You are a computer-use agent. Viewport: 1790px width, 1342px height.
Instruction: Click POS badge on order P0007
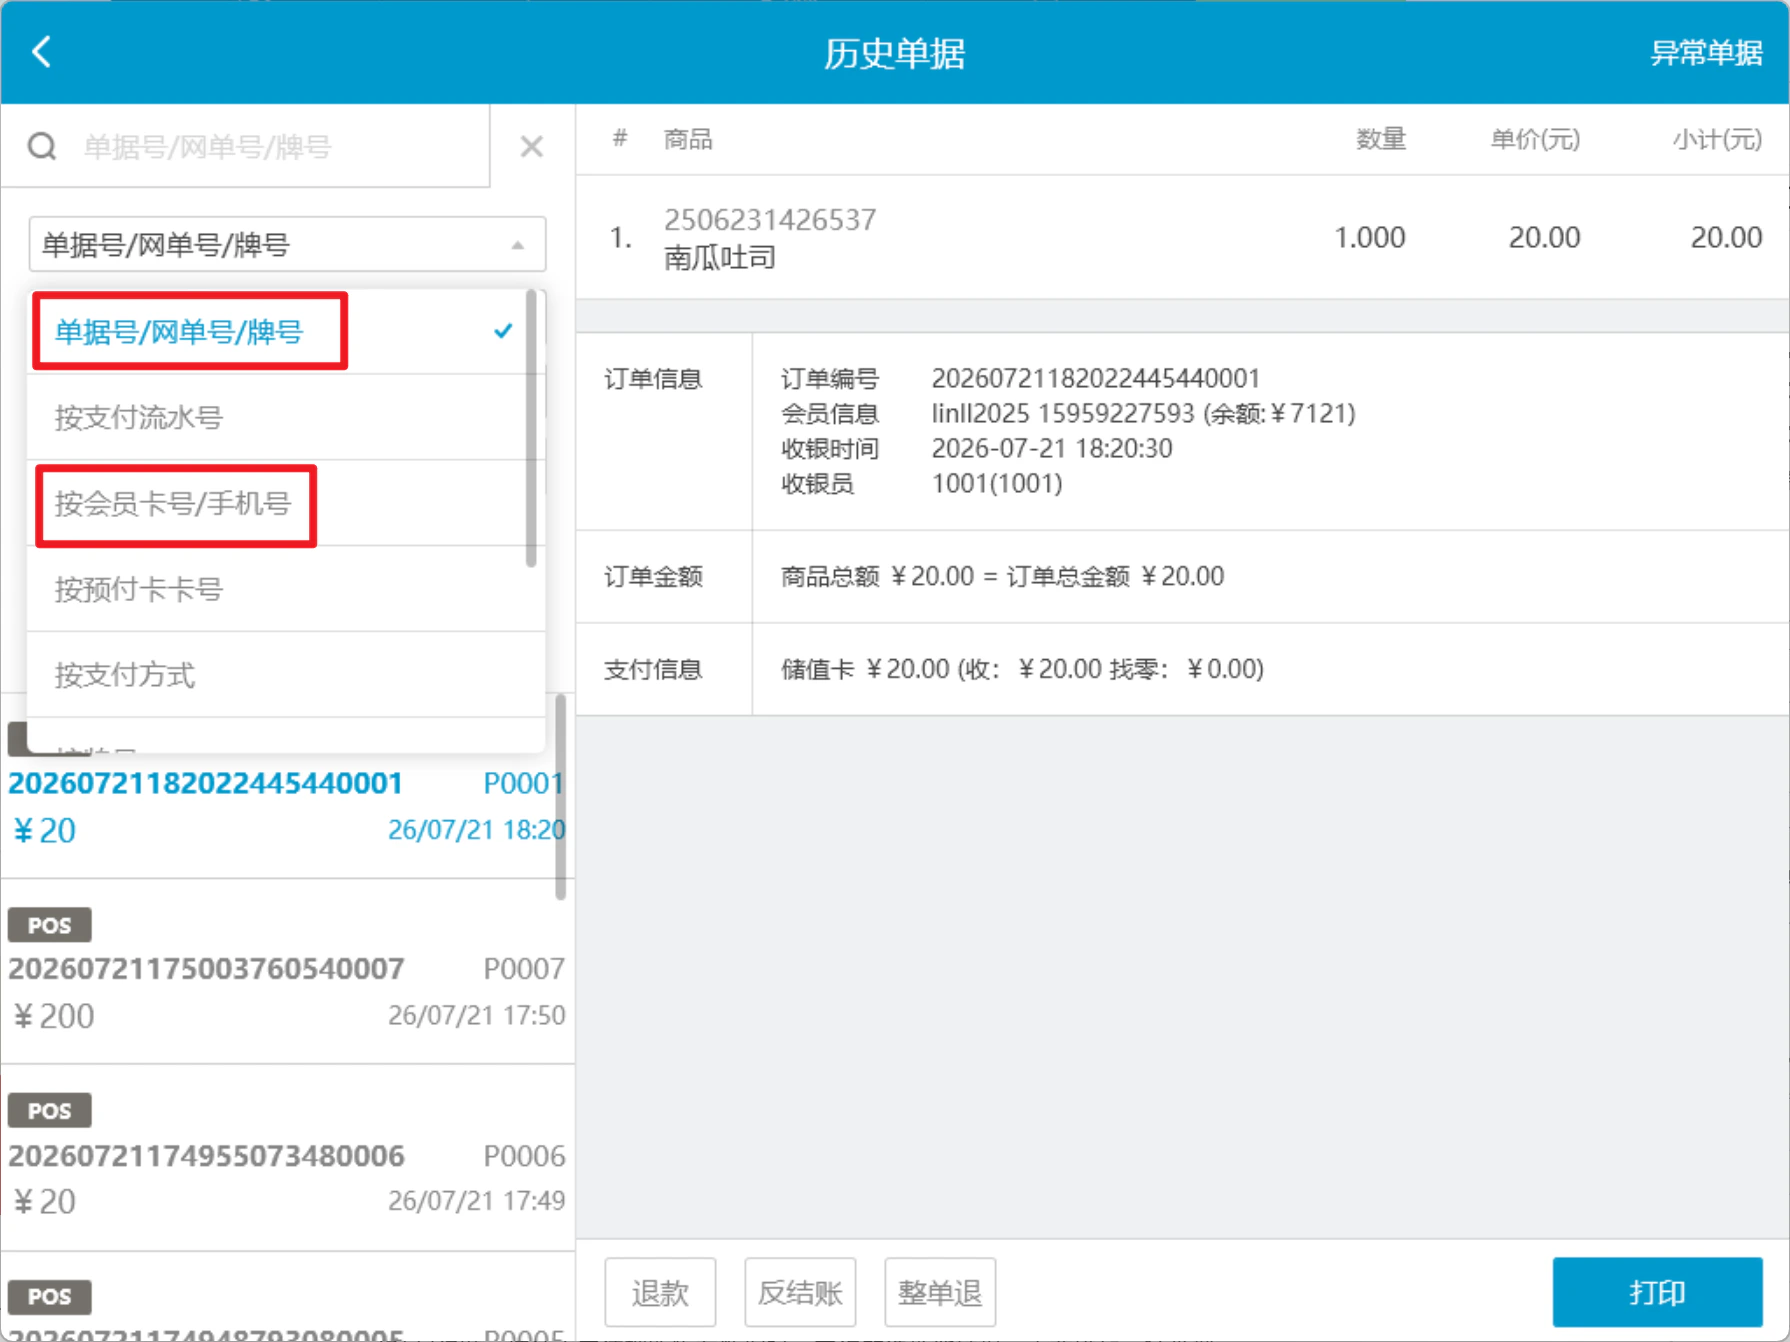(50, 925)
